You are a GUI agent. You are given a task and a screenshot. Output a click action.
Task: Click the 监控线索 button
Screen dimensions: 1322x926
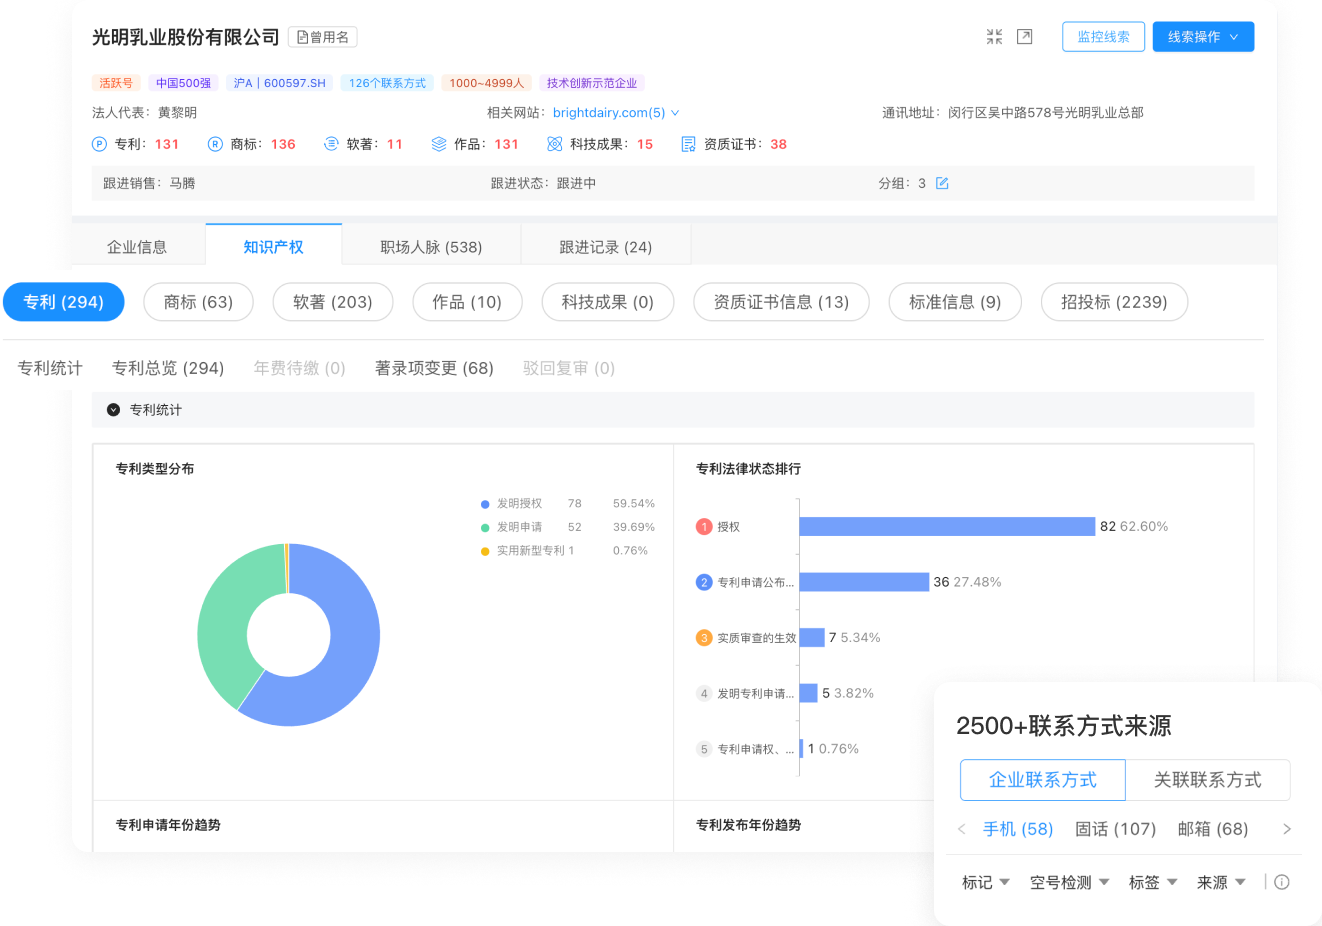pos(1103,37)
